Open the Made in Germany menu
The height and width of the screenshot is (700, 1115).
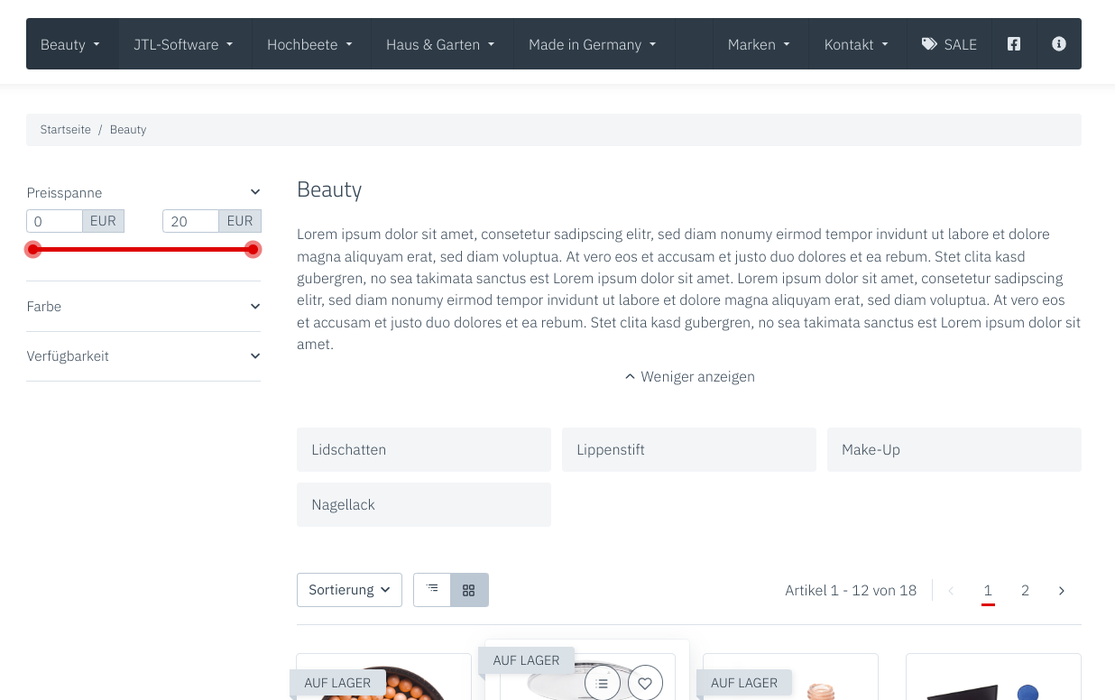point(592,44)
